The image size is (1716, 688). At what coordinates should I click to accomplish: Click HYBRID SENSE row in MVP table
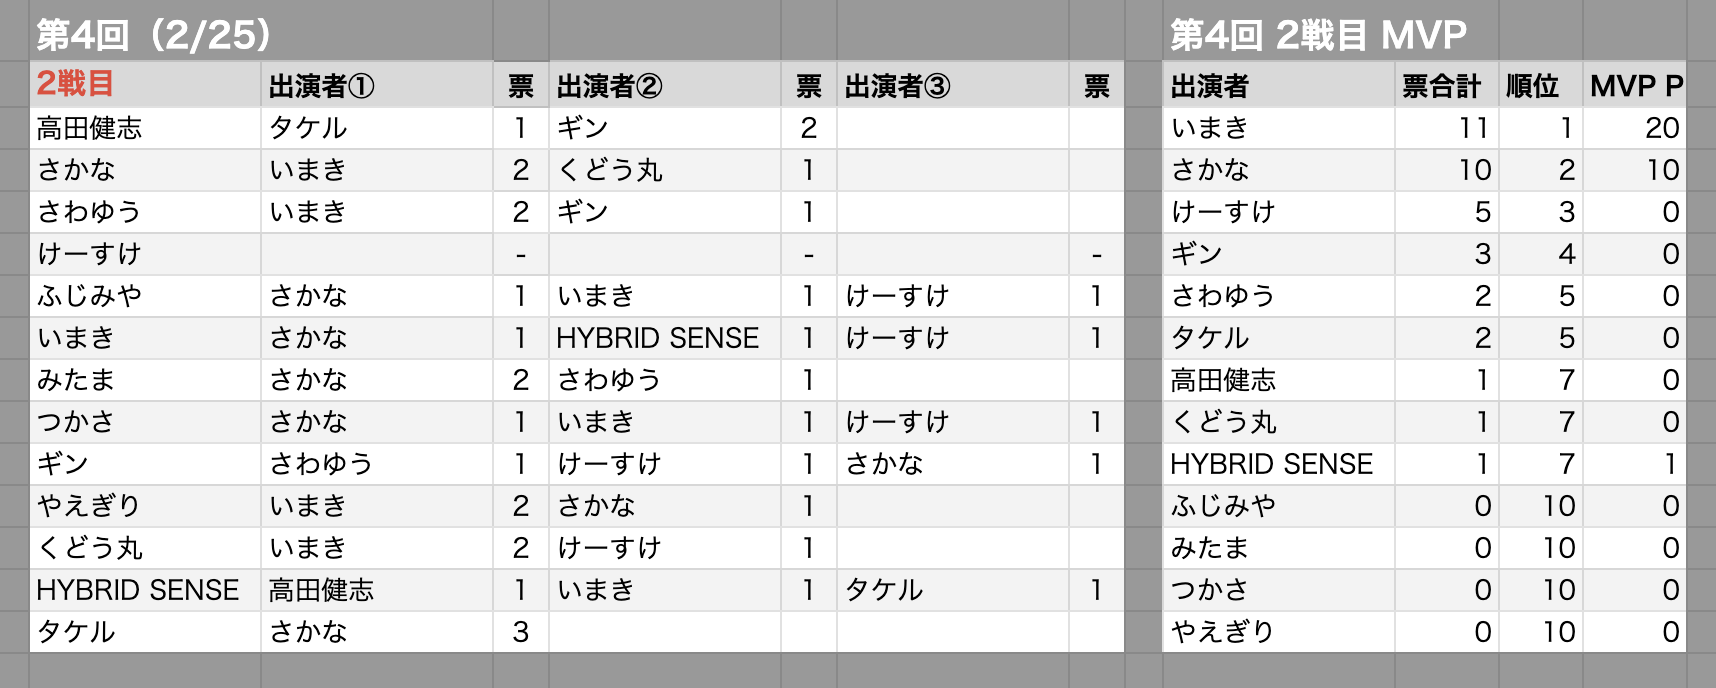click(x=1424, y=464)
